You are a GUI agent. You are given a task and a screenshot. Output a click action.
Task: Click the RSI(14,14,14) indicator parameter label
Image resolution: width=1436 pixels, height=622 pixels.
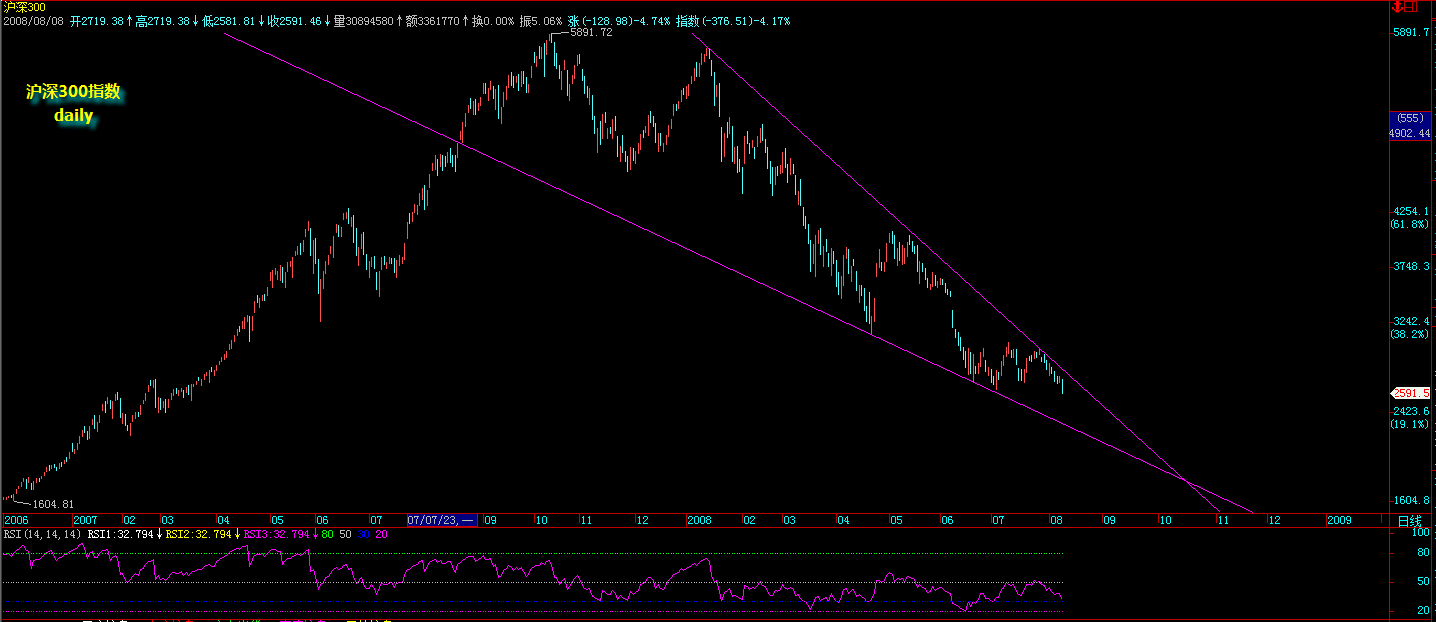(43, 535)
